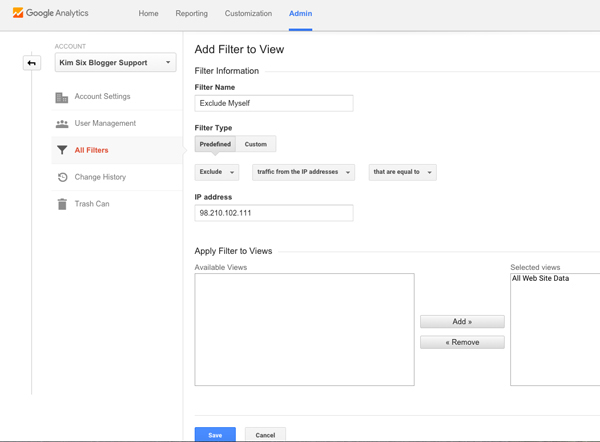The height and width of the screenshot is (442, 600).
Task: Click the « Remove button
Action: pos(462,342)
